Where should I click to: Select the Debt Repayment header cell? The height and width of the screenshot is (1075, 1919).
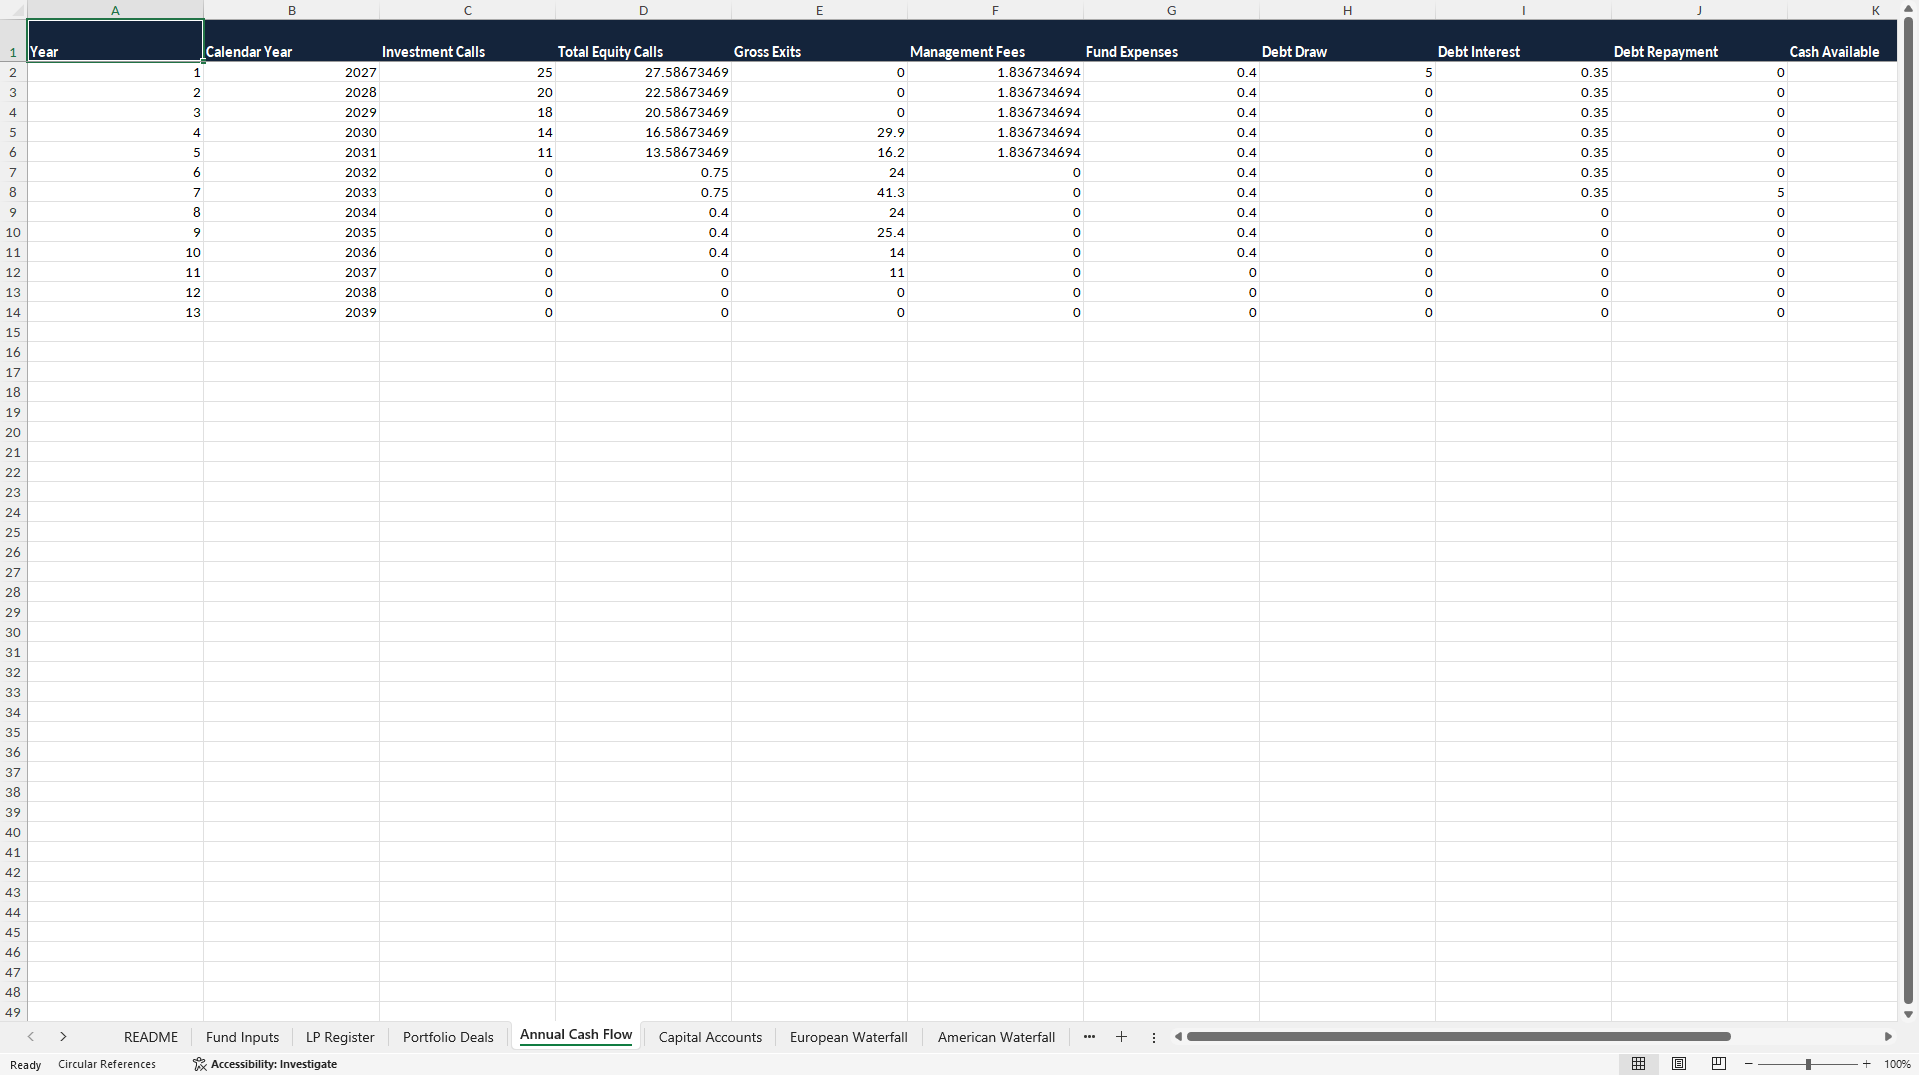[x=1699, y=41]
